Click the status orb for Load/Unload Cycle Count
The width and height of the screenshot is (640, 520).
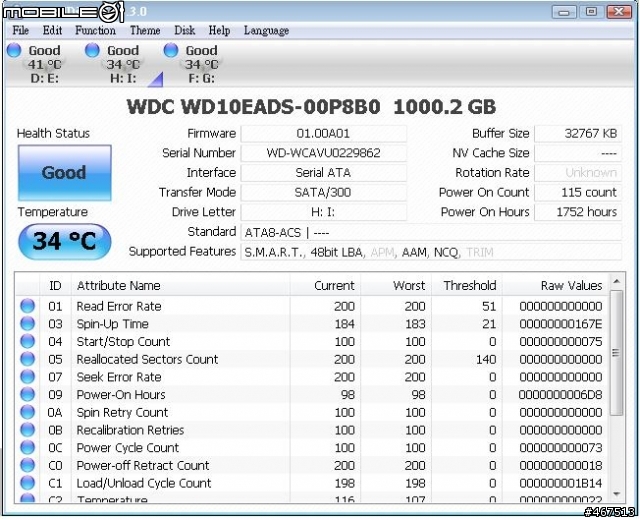point(27,483)
